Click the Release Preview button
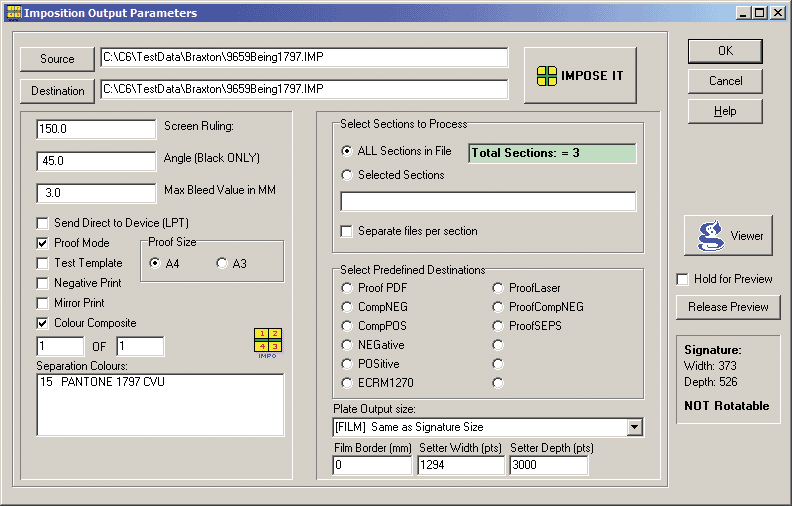792x506 pixels. point(728,307)
